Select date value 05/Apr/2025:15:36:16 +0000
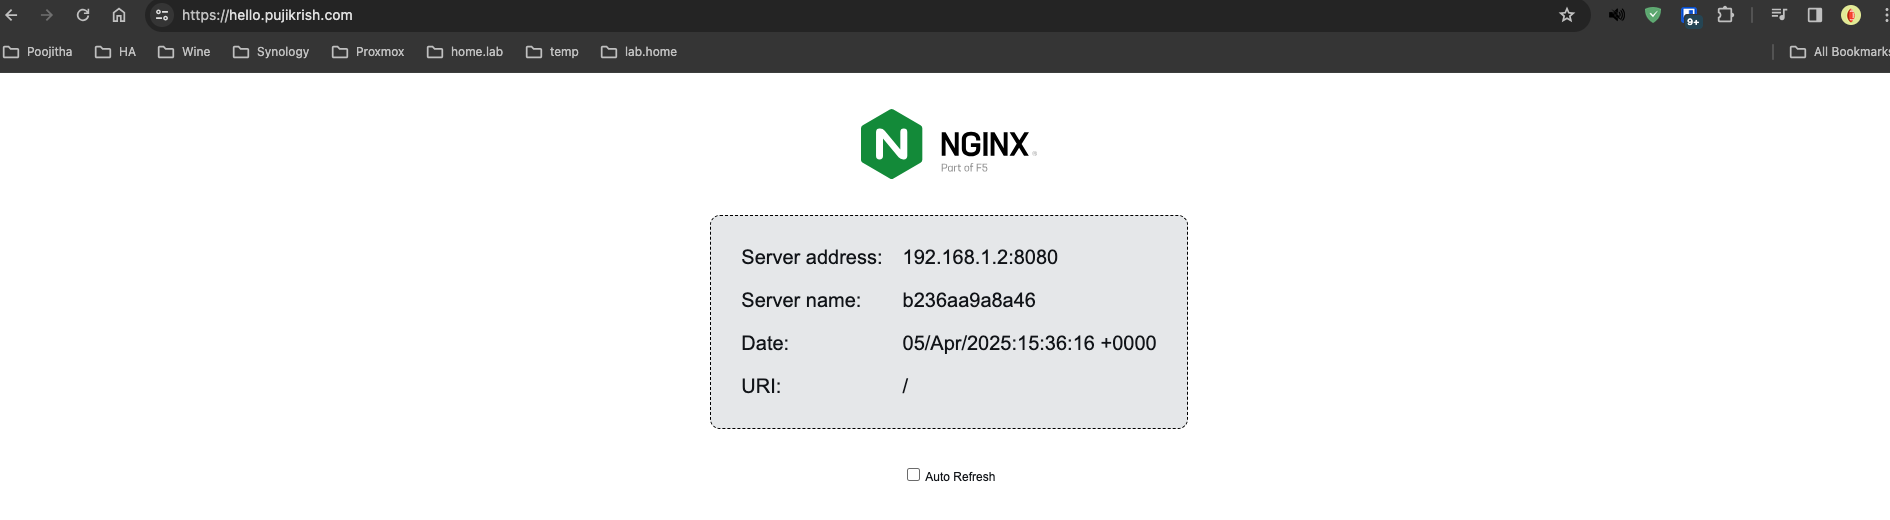Viewport: 1890px width, 520px height. (1029, 343)
